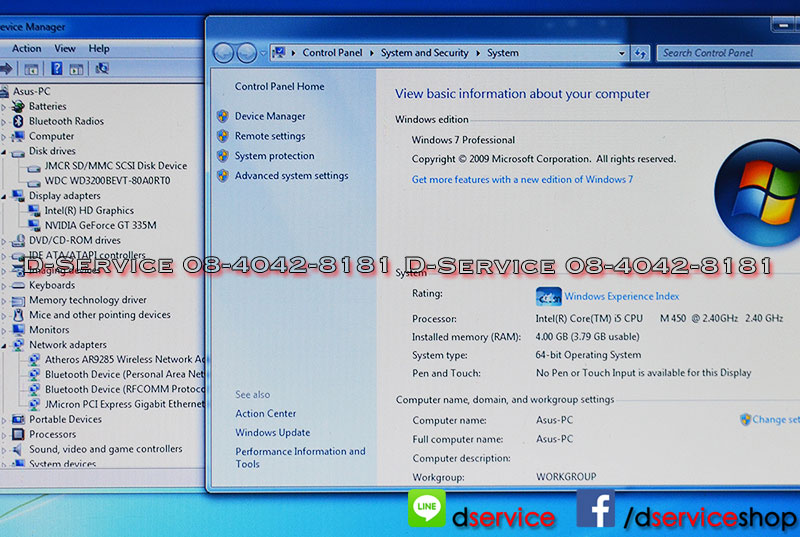Click the DVD/CD-ROM drives icon

coord(18,240)
